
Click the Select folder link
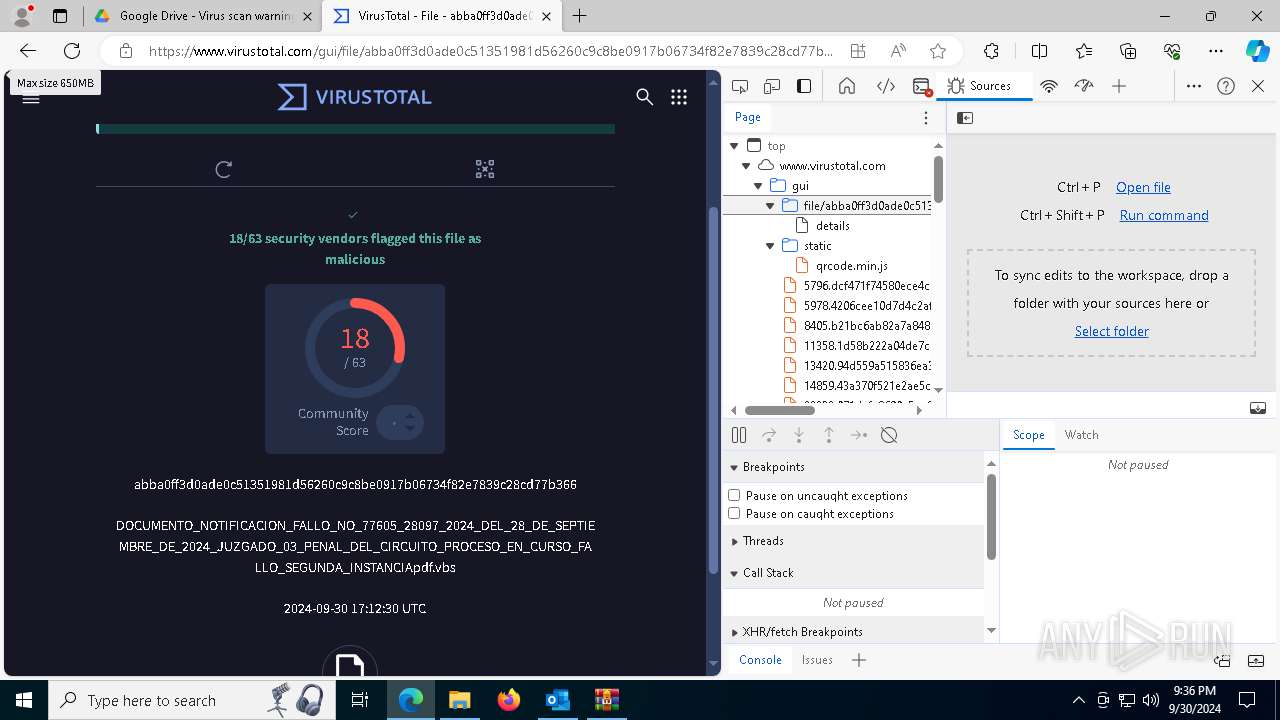point(1112,331)
